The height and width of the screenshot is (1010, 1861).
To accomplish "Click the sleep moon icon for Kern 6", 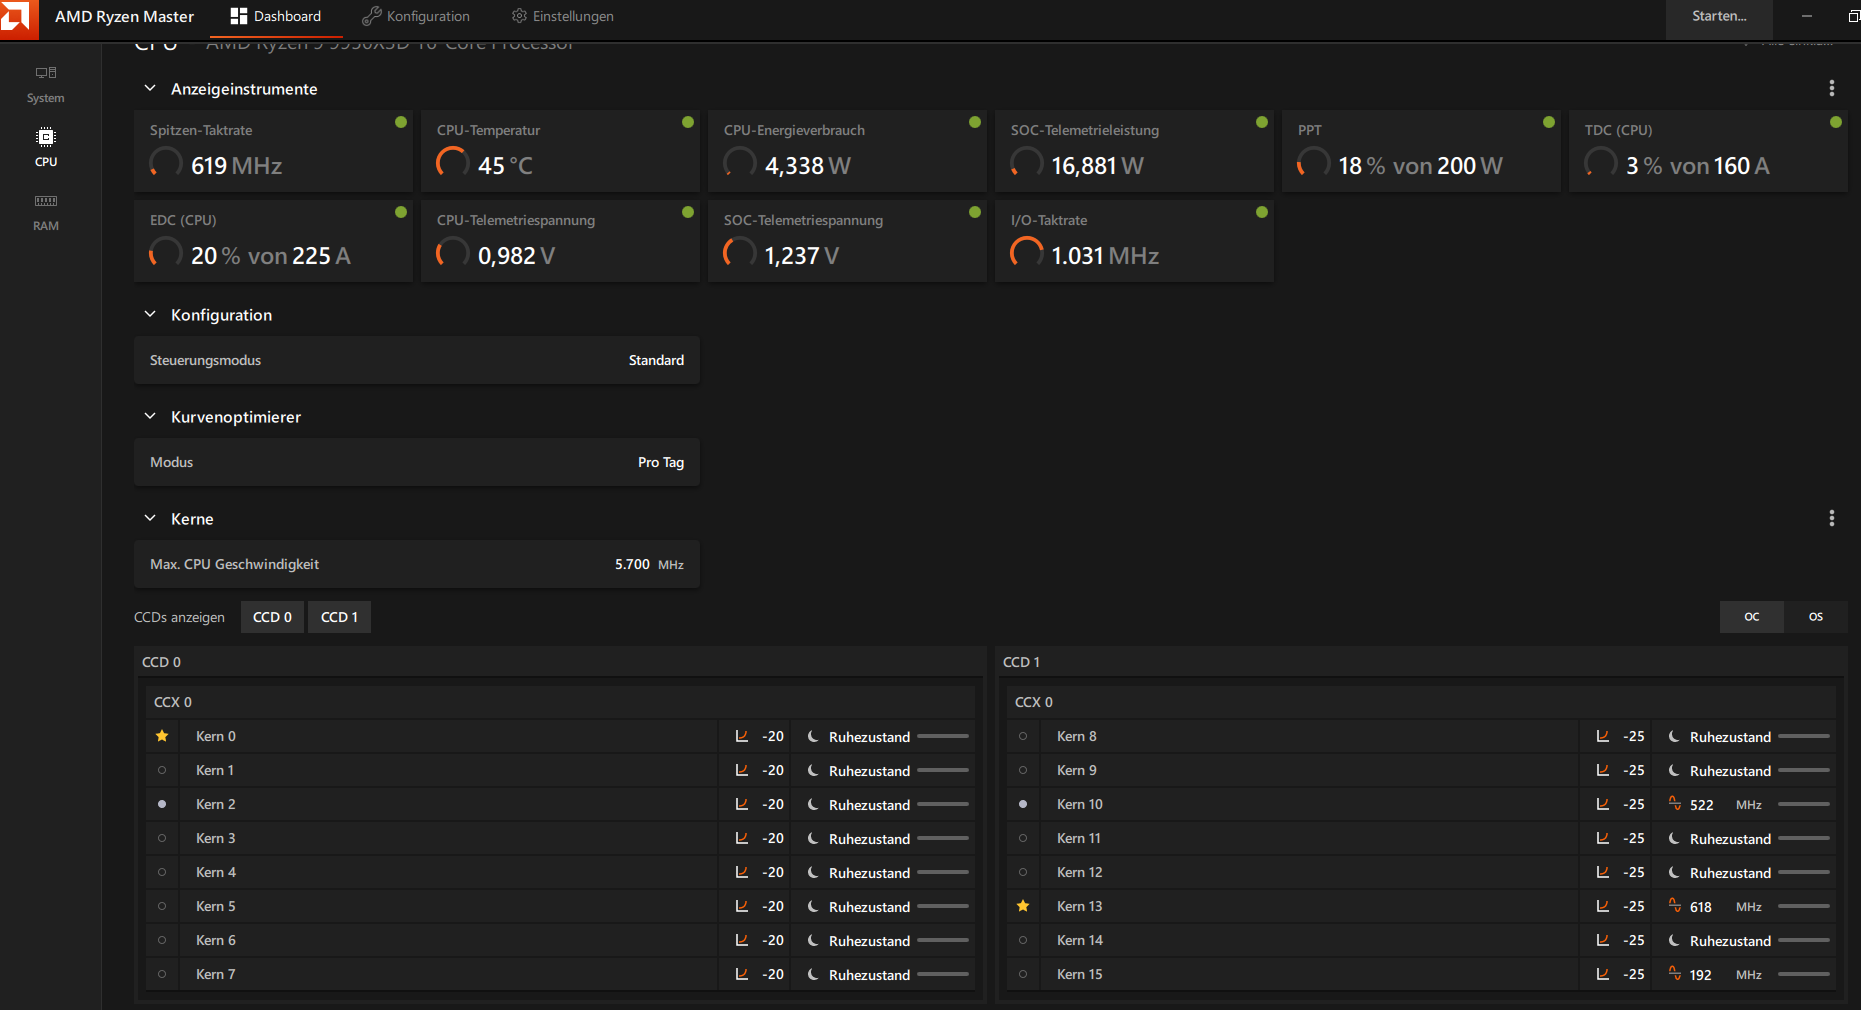I will coord(813,940).
